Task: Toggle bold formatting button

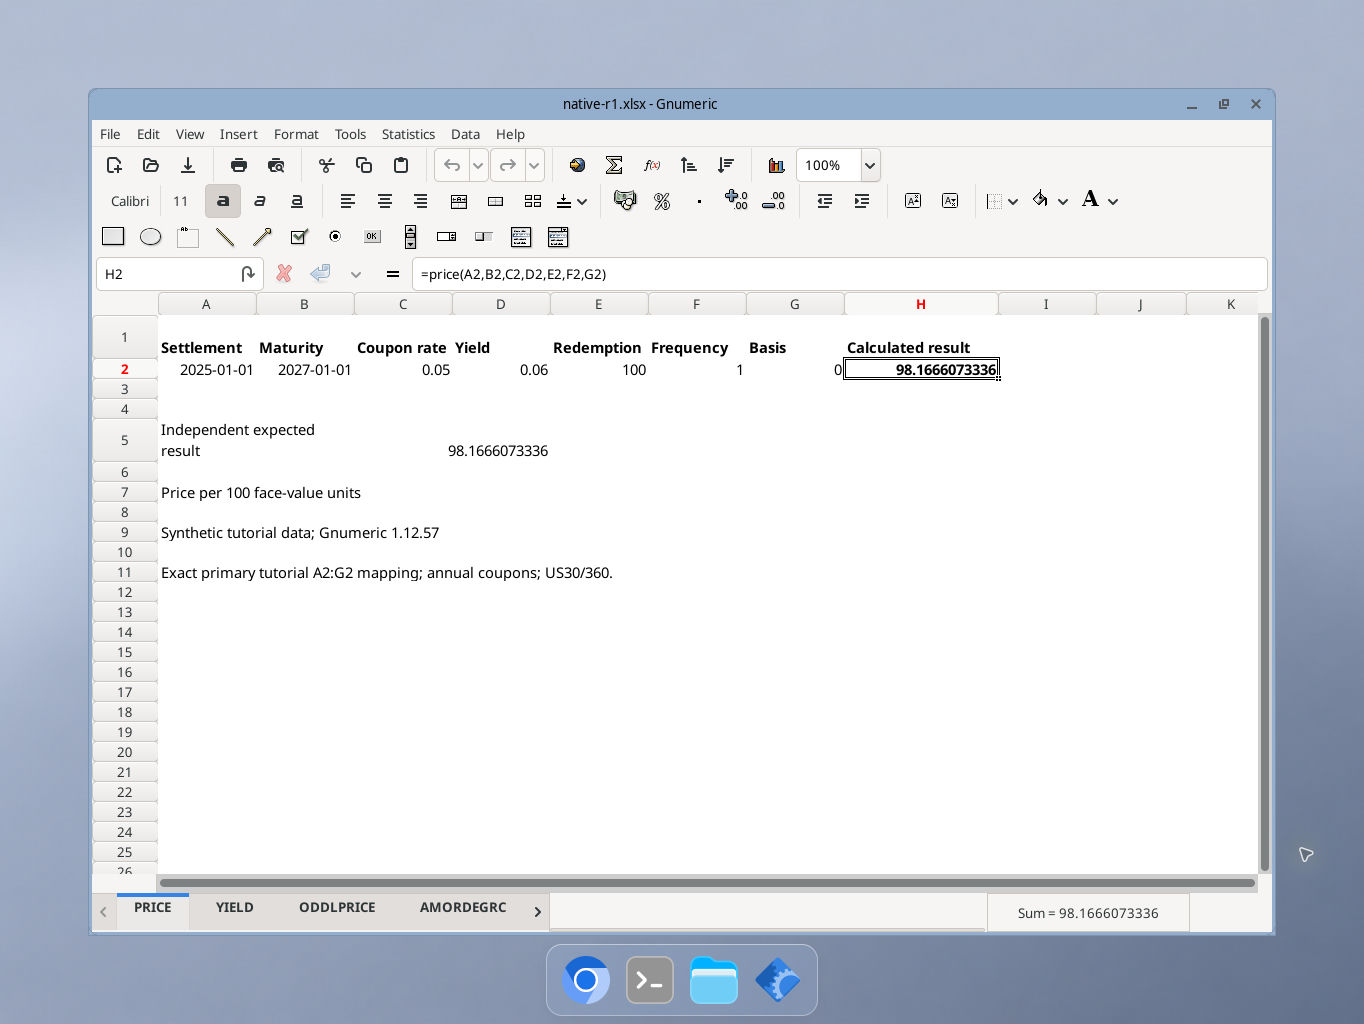Action: click(223, 201)
